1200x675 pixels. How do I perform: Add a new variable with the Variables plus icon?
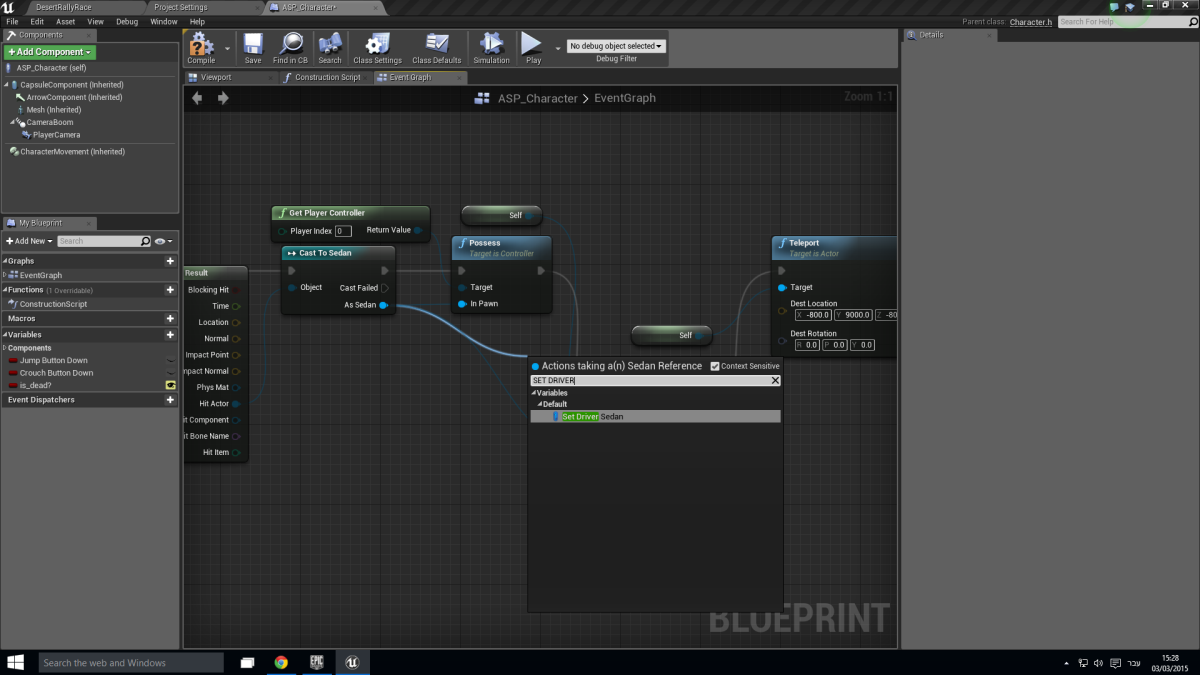(170, 335)
